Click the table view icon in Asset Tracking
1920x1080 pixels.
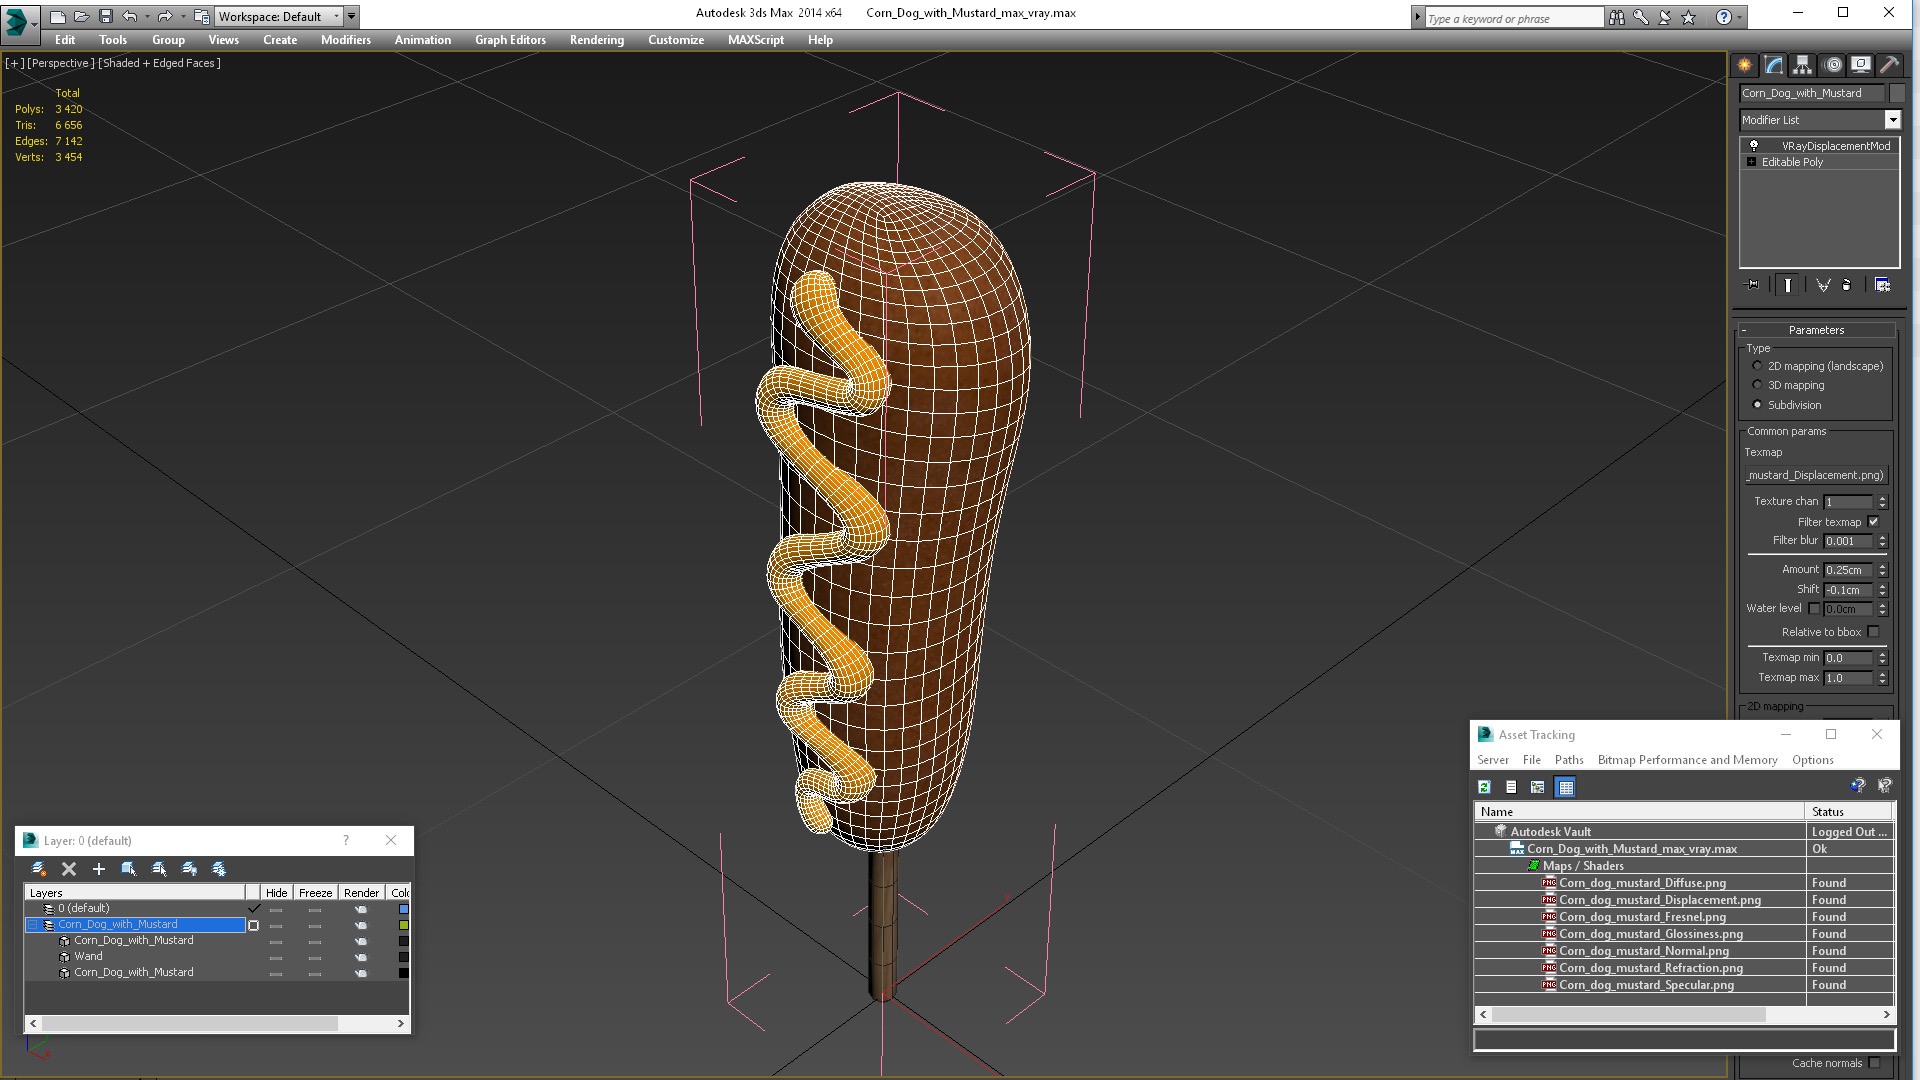click(x=1566, y=787)
